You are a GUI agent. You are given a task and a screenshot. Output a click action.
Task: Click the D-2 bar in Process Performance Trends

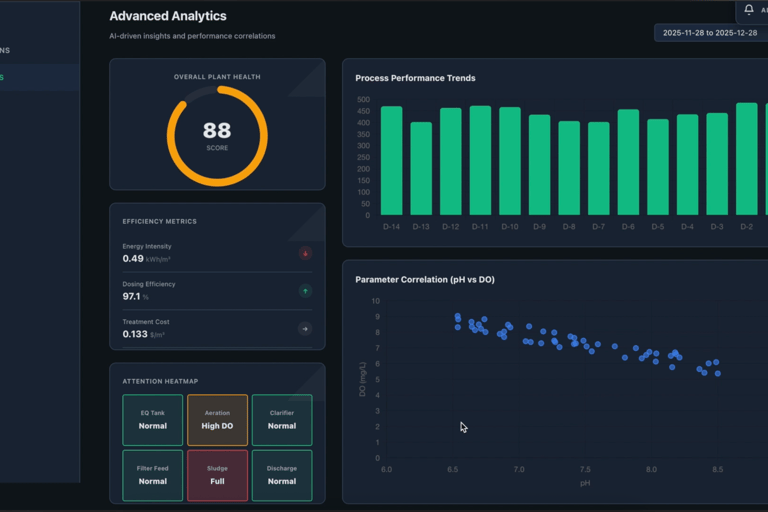pos(746,159)
